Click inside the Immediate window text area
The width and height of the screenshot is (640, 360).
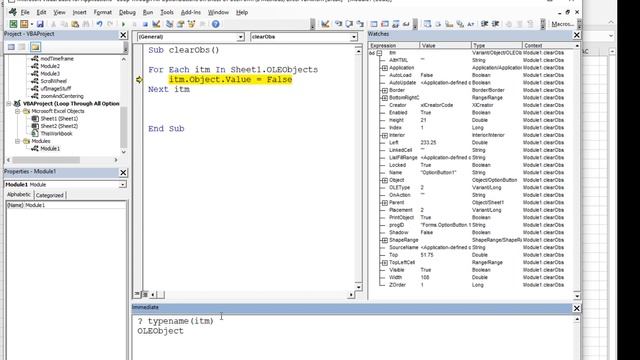coord(353,337)
